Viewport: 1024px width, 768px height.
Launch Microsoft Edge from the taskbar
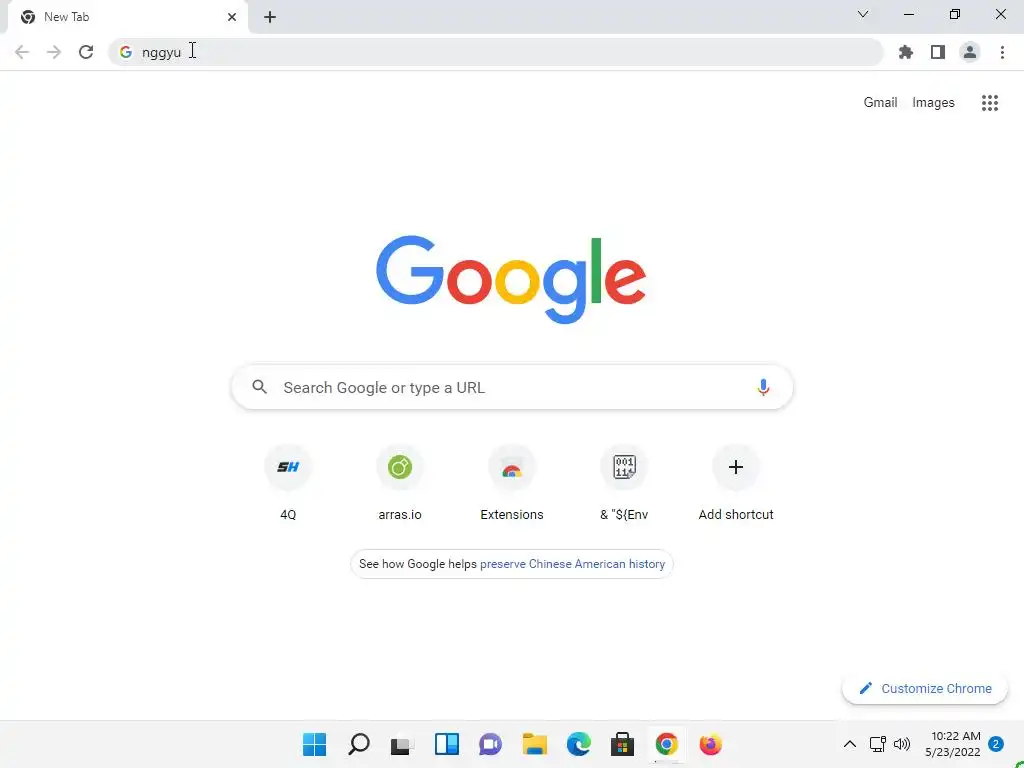(x=579, y=744)
